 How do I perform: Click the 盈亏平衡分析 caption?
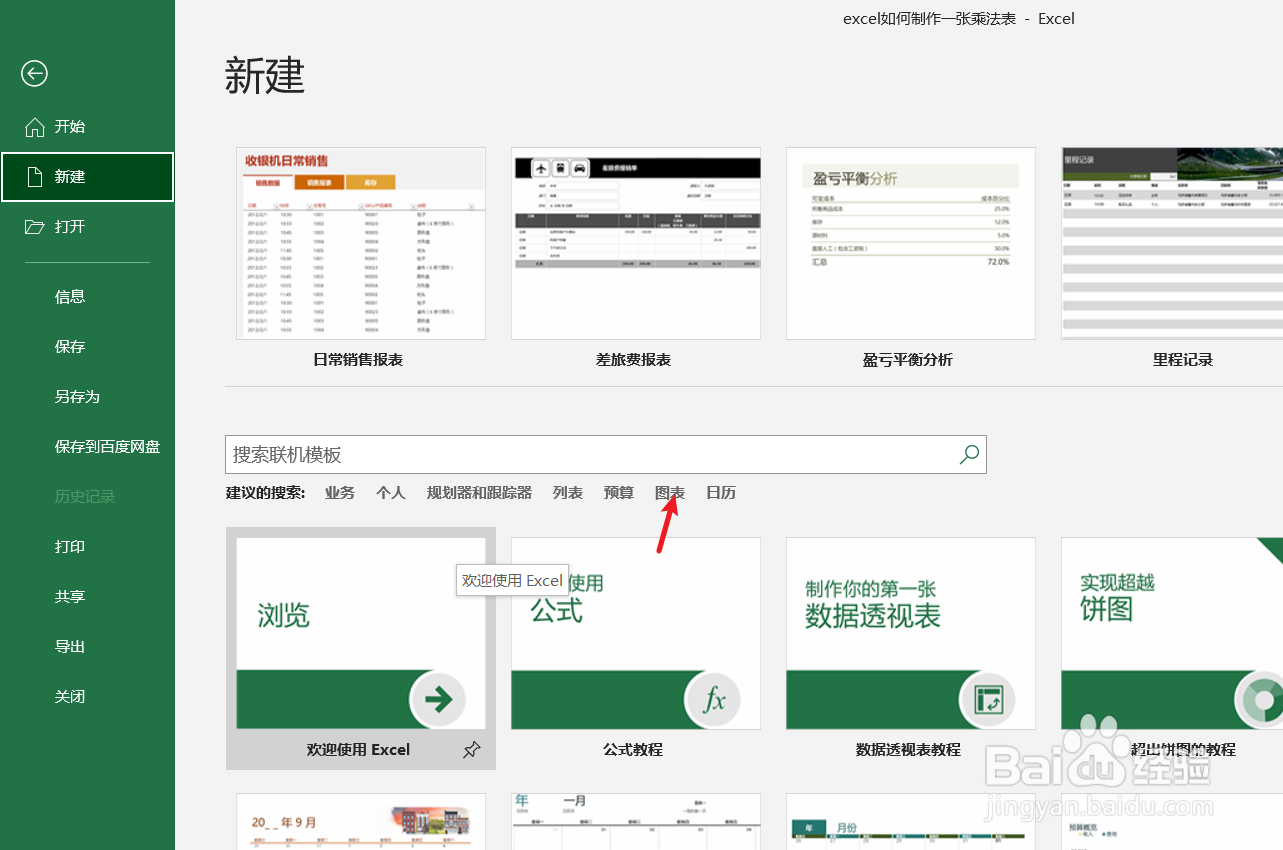(x=908, y=360)
